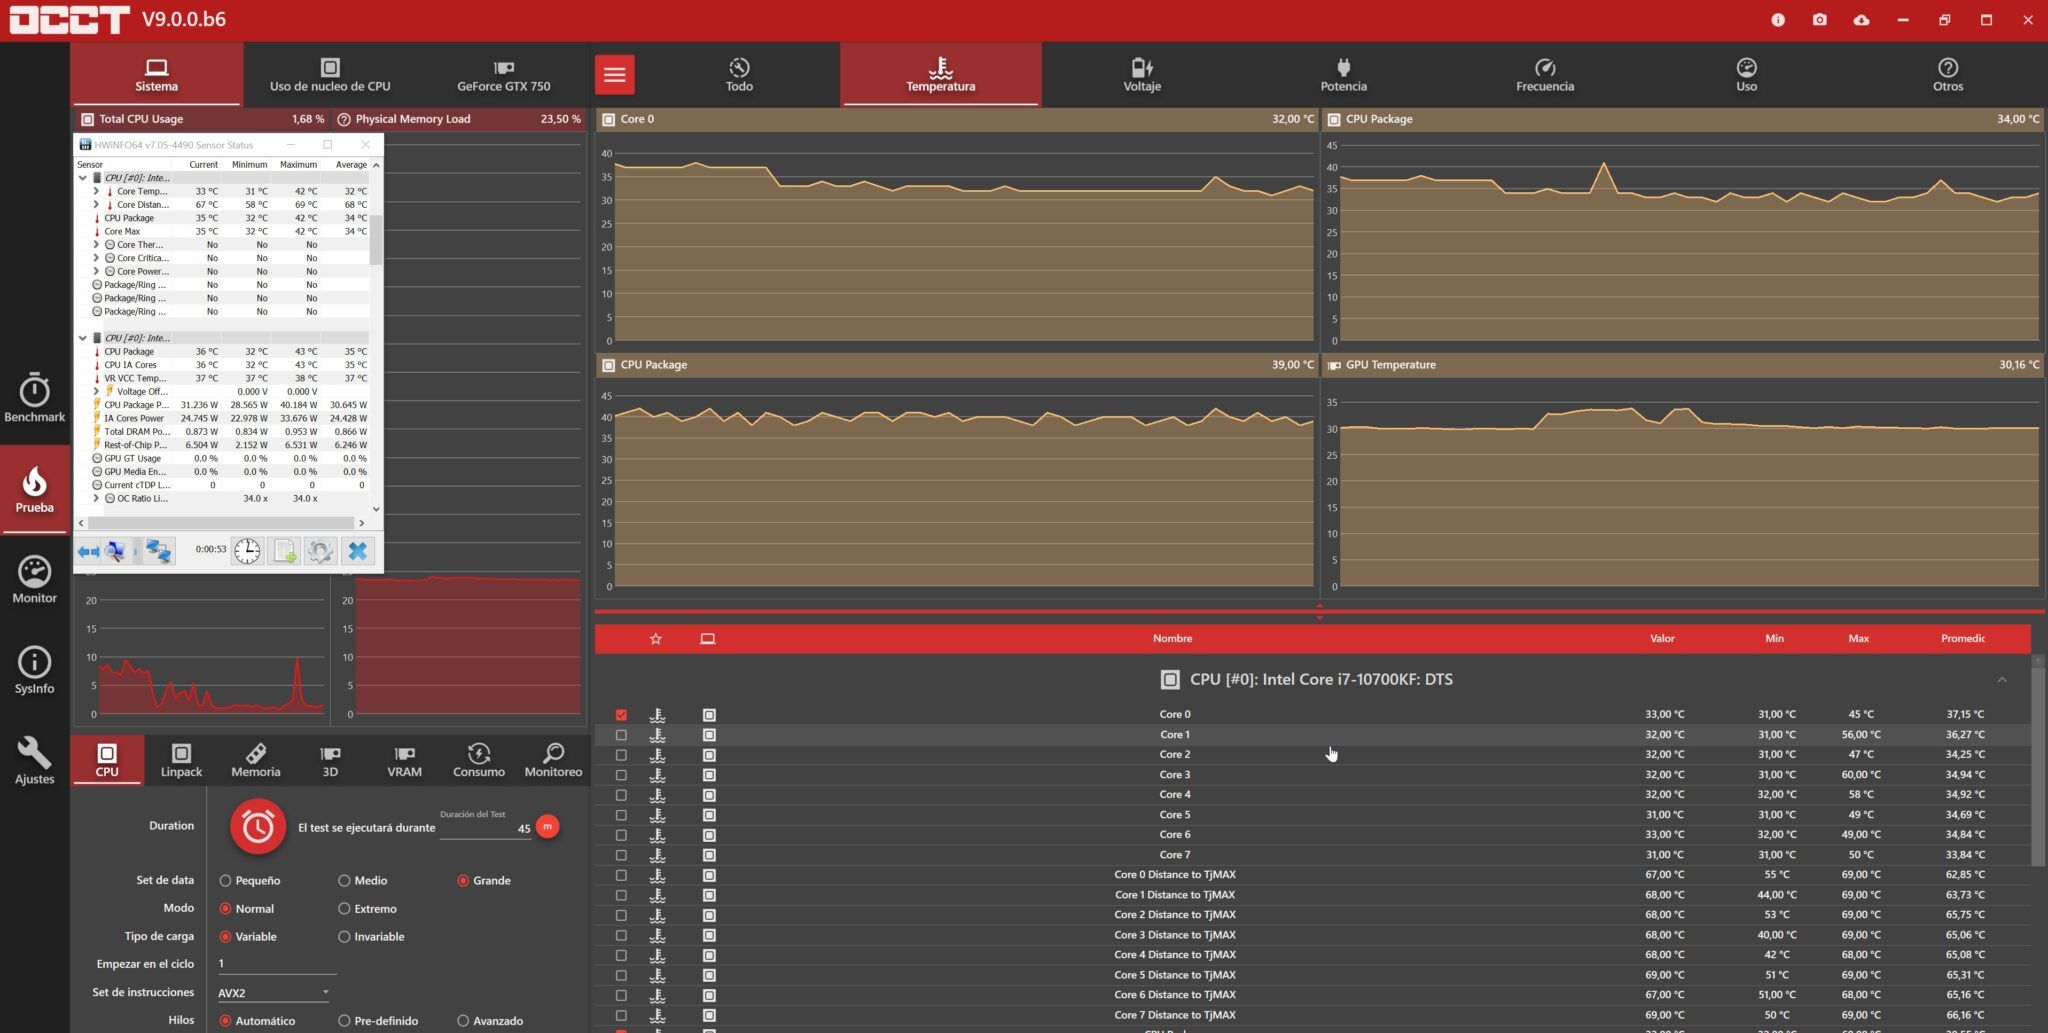Expand Core Temp row in HWiNFO
The height and width of the screenshot is (1033, 2048).
(x=96, y=191)
